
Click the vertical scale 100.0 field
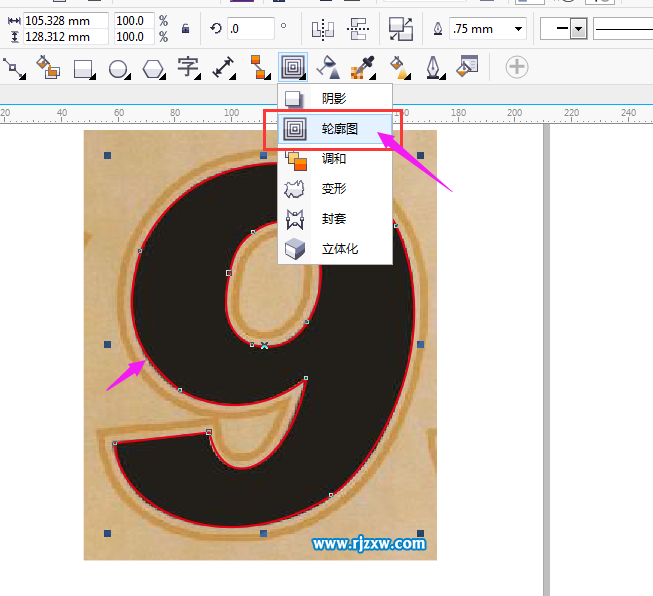[134, 37]
